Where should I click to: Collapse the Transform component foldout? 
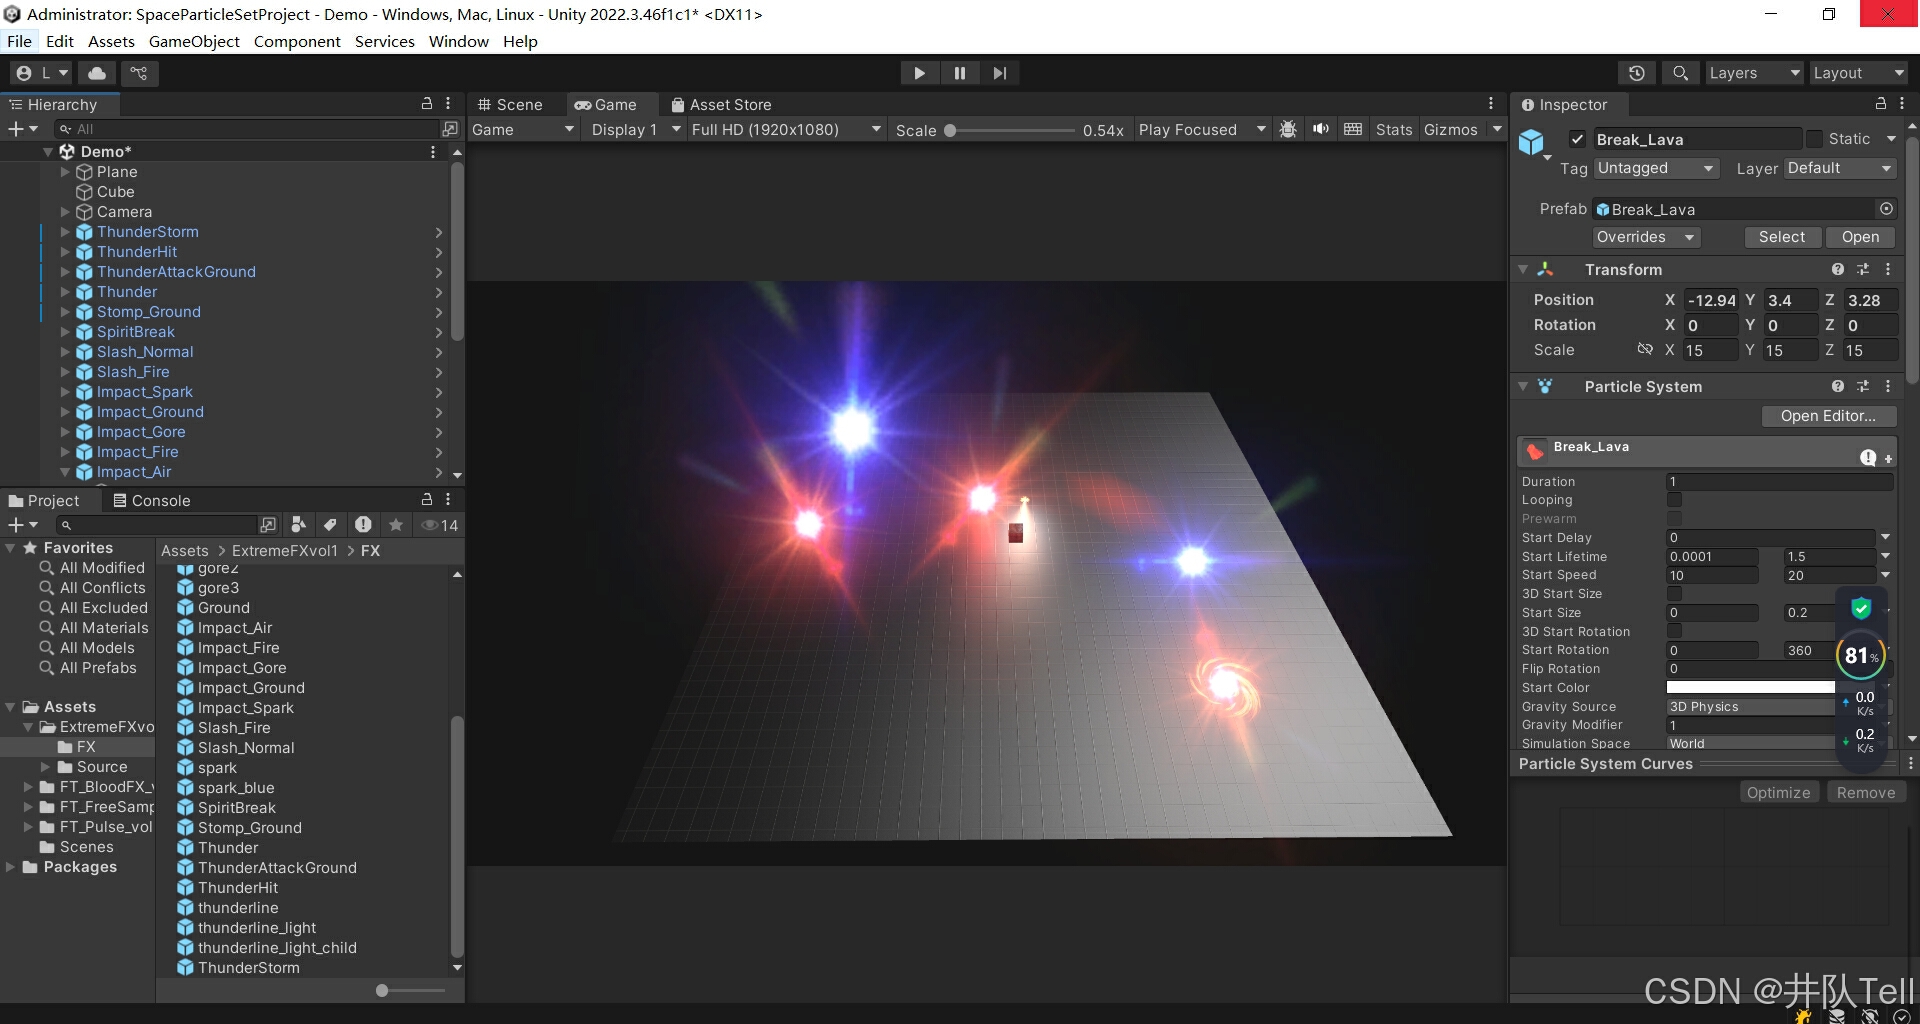pos(1523,270)
